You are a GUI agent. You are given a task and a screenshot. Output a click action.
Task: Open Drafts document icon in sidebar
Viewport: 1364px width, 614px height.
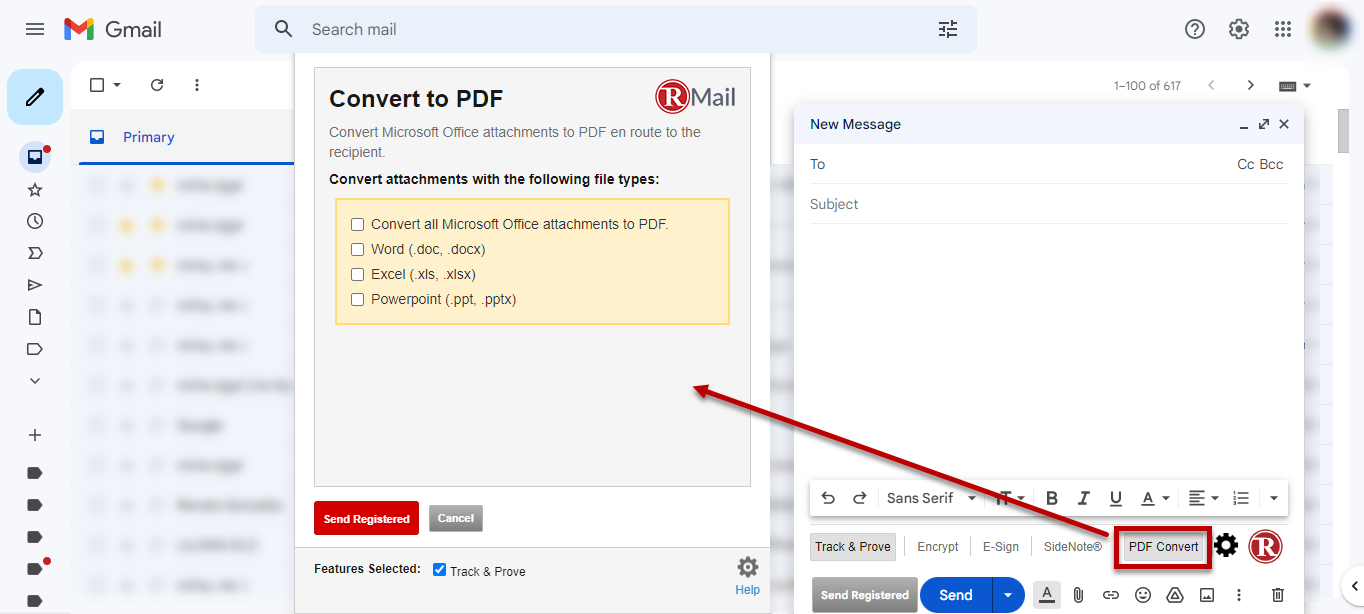tap(35, 317)
